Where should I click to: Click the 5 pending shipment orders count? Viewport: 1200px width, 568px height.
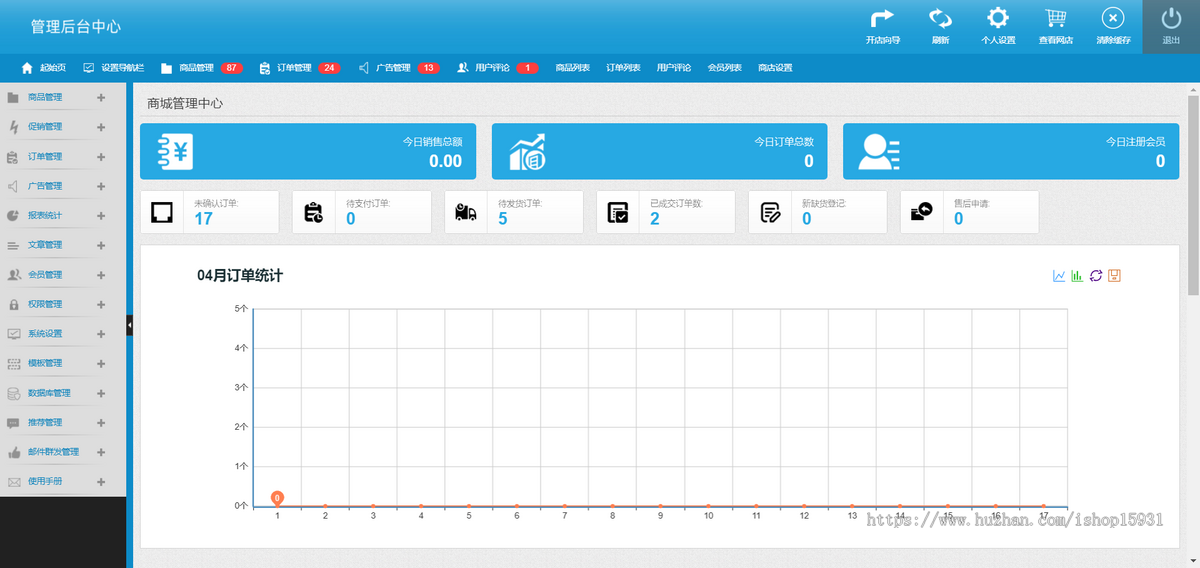point(503,219)
